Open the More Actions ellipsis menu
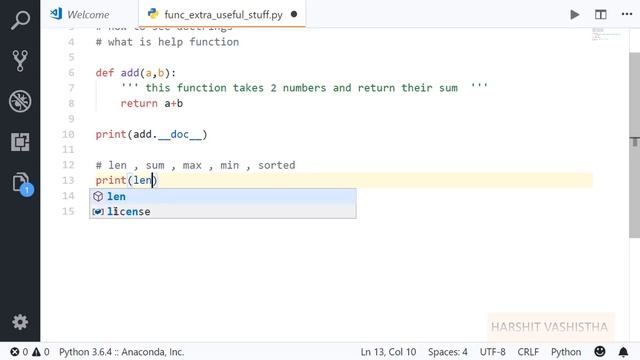The image size is (640, 360). coord(627,14)
